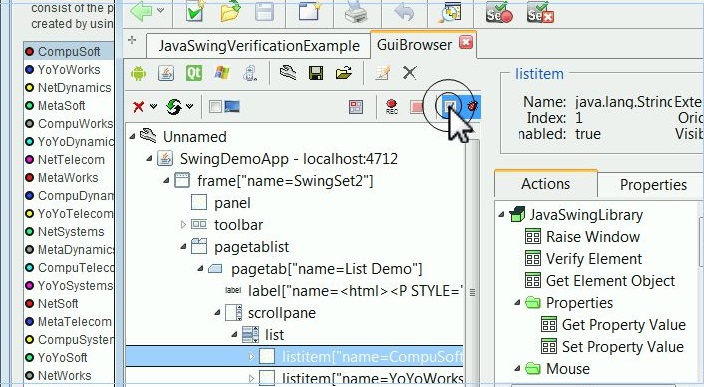The image size is (704, 387).
Task: Click the gray undo arrow icon
Action: [x=404, y=12]
